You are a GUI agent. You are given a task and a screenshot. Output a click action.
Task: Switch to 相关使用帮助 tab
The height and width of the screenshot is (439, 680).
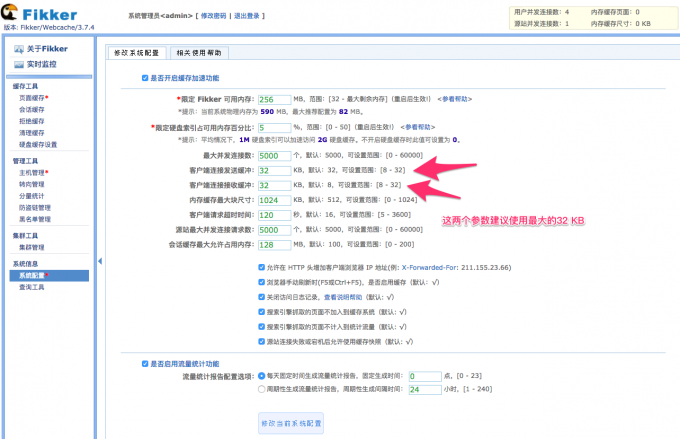pyautogui.click(x=198, y=51)
